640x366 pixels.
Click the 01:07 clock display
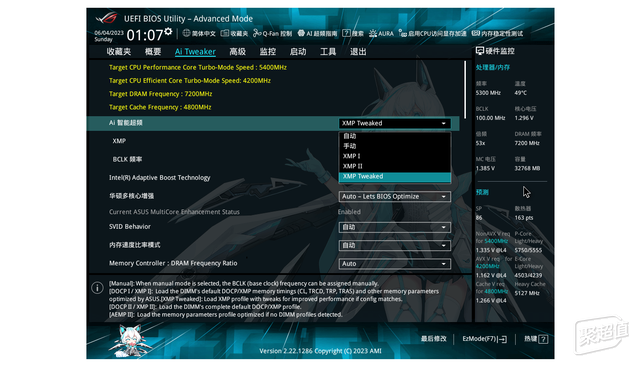145,35
